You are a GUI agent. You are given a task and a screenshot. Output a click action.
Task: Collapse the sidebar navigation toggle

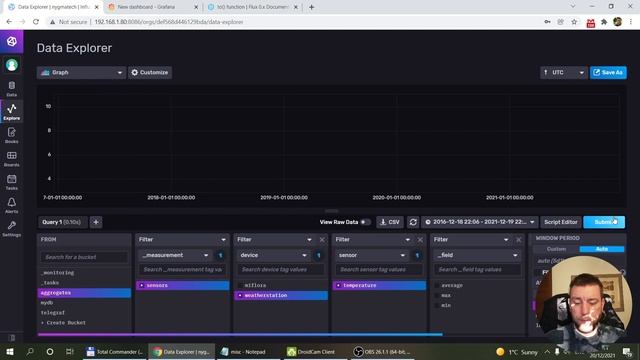point(11,338)
